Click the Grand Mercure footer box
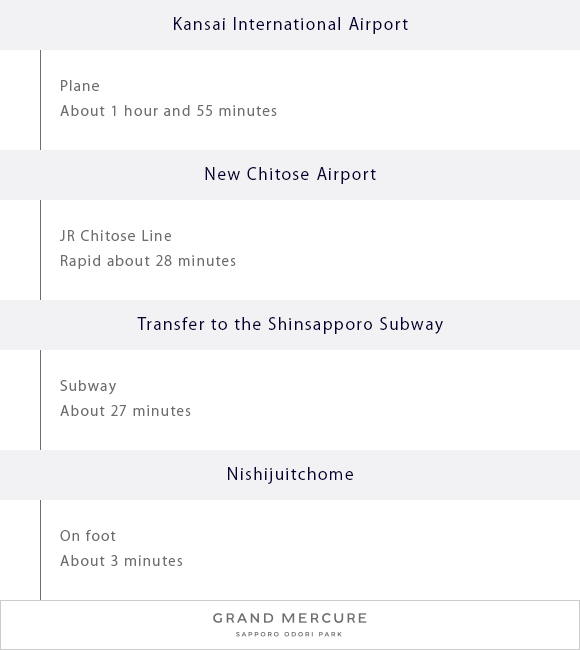Image resolution: width=580 pixels, height=650 pixels. coord(290,625)
